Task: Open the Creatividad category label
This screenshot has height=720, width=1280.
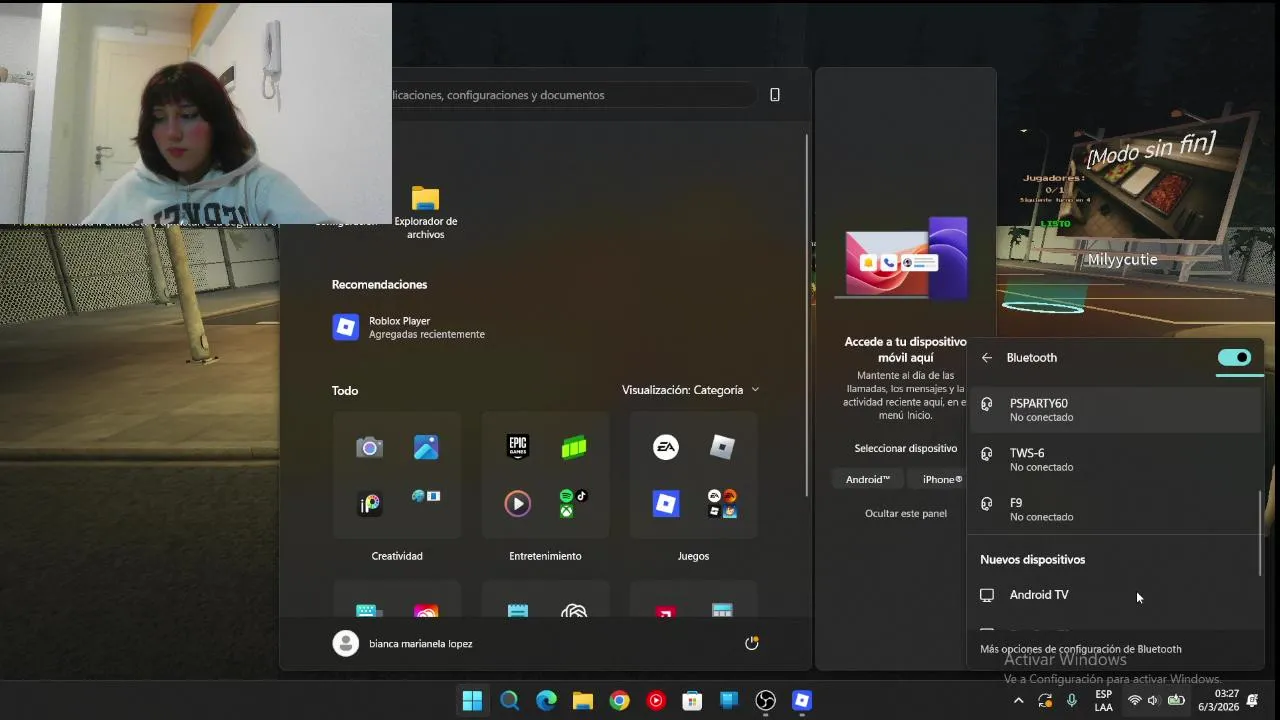Action: pos(397,556)
